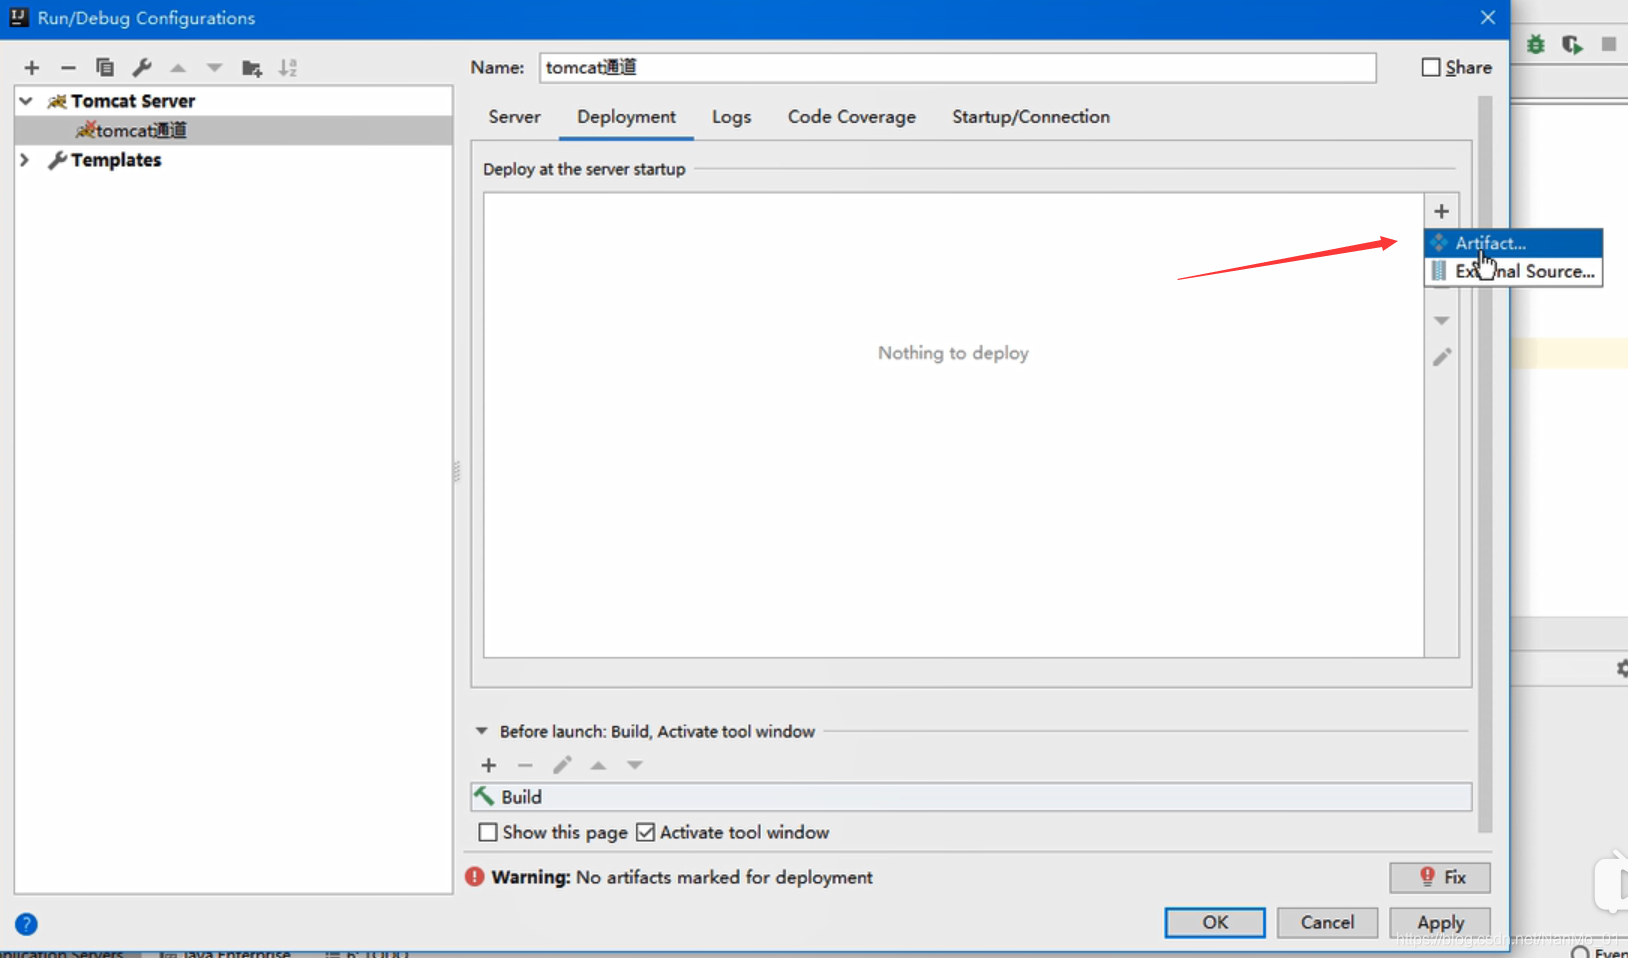Close the Run/Debug Configurations dialog
This screenshot has width=1628, height=958.
[x=1488, y=18]
